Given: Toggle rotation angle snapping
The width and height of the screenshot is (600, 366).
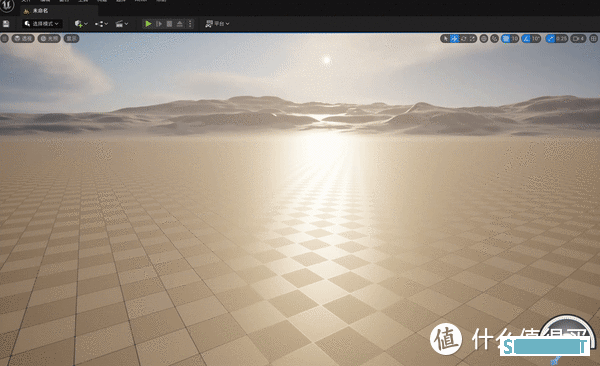Looking at the screenshot, I should pos(527,38).
